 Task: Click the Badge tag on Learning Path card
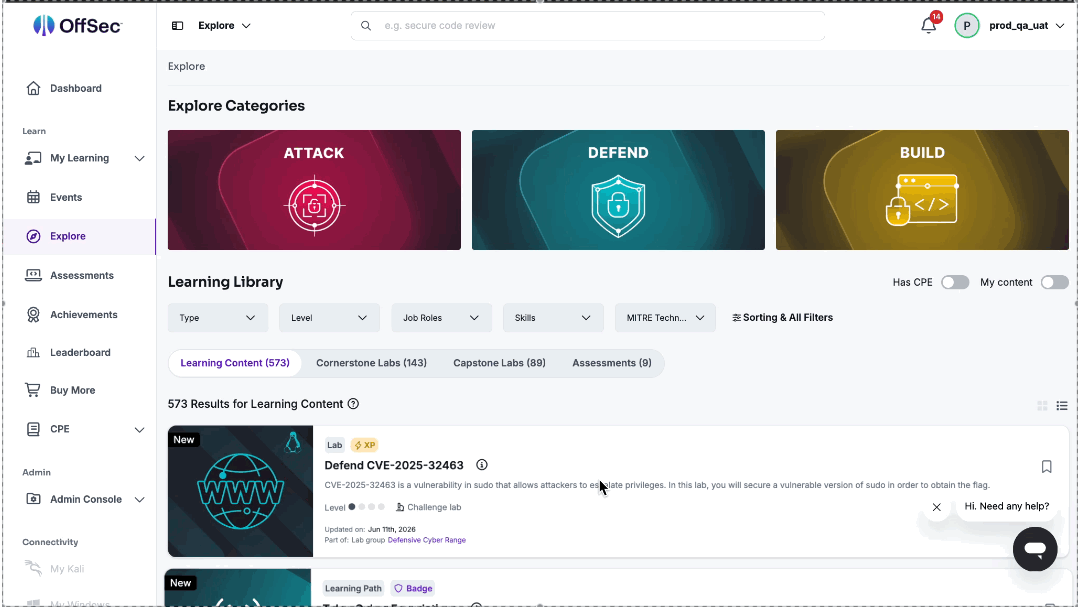[x=413, y=588]
